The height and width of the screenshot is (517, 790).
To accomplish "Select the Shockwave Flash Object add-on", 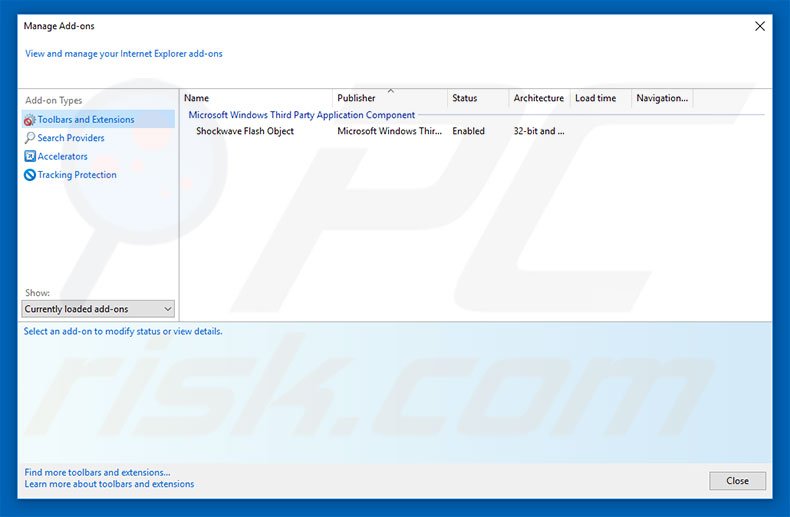I will point(245,131).
